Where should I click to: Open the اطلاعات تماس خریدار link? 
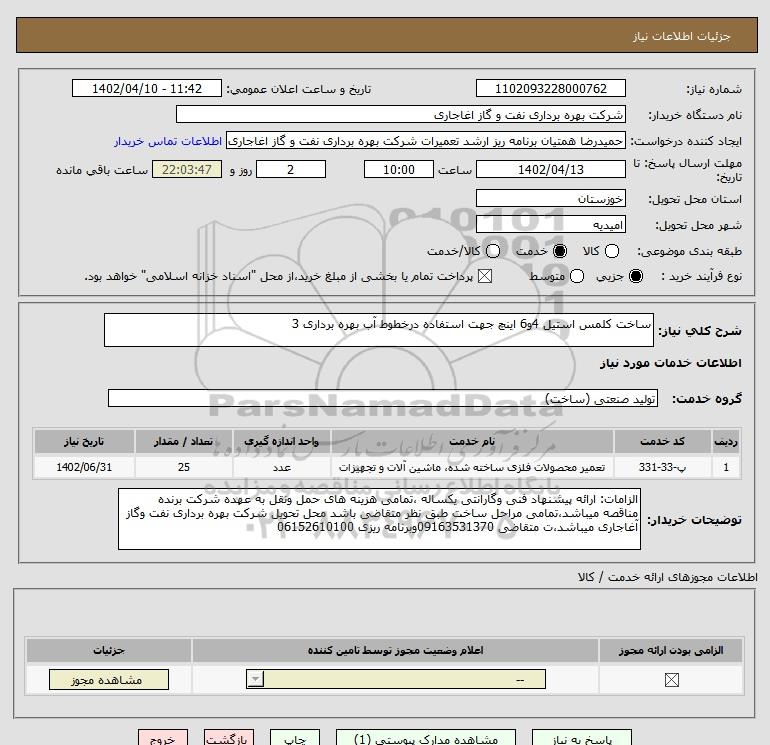(x=168, y=141)
